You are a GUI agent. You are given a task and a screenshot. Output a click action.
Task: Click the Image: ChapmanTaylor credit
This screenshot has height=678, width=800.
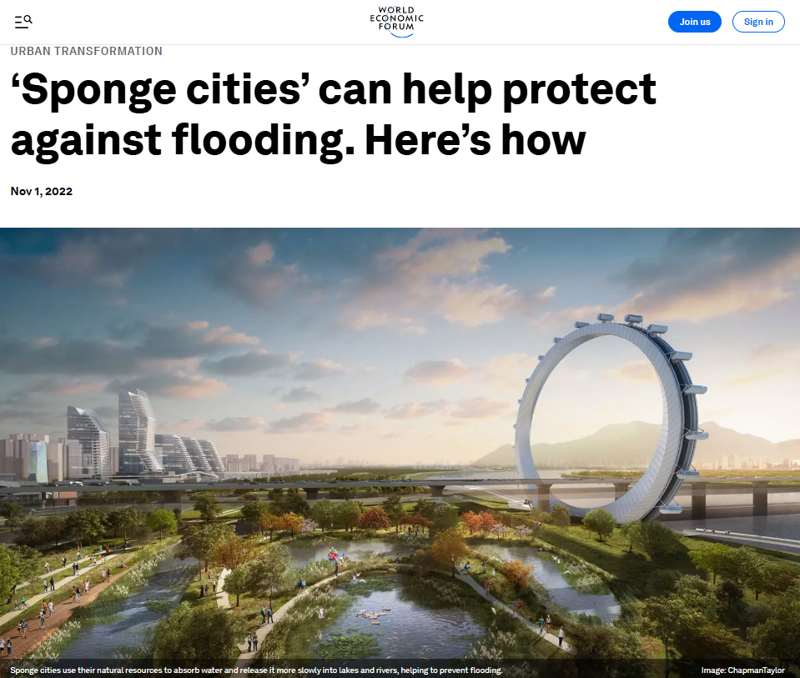pyautogui.click(x=742, y=670)
